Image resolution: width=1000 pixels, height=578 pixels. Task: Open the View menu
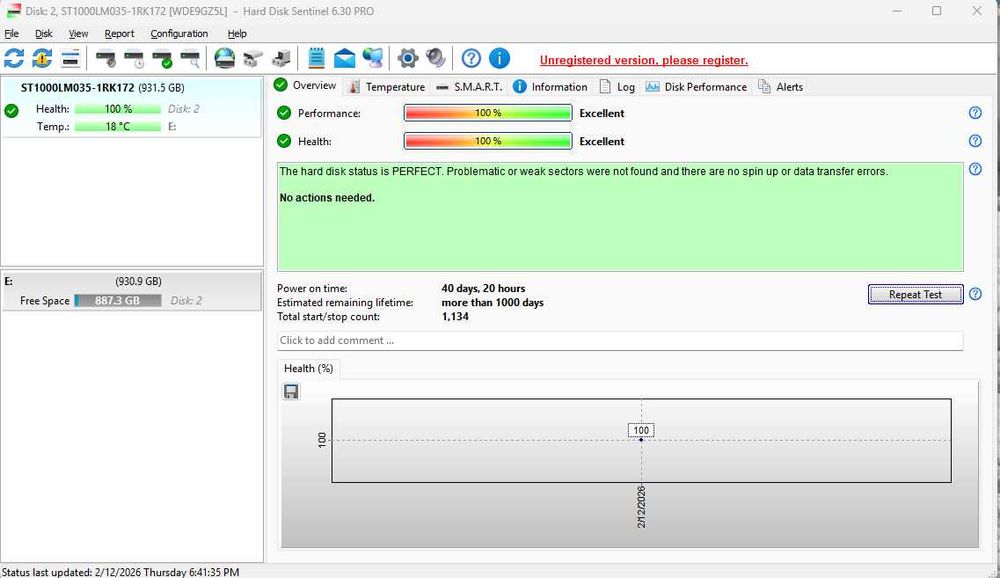[x=78, y=33]
